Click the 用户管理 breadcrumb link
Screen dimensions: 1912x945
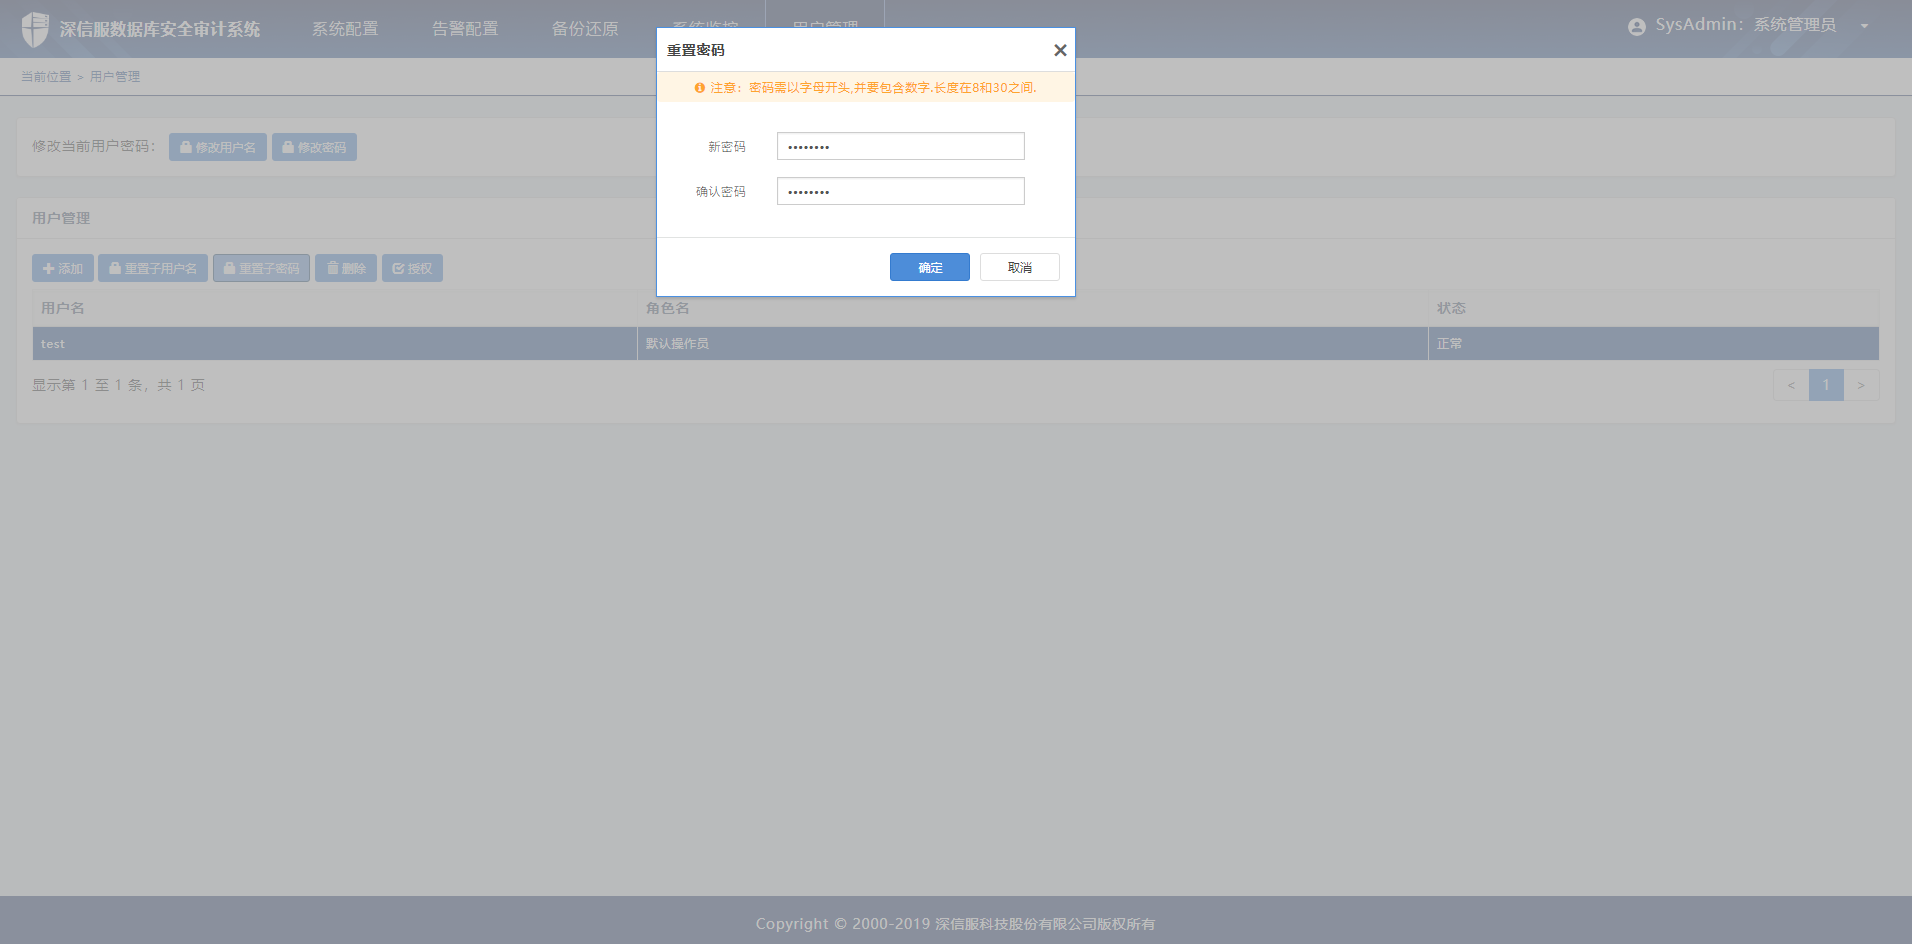[x=115, y=76]
